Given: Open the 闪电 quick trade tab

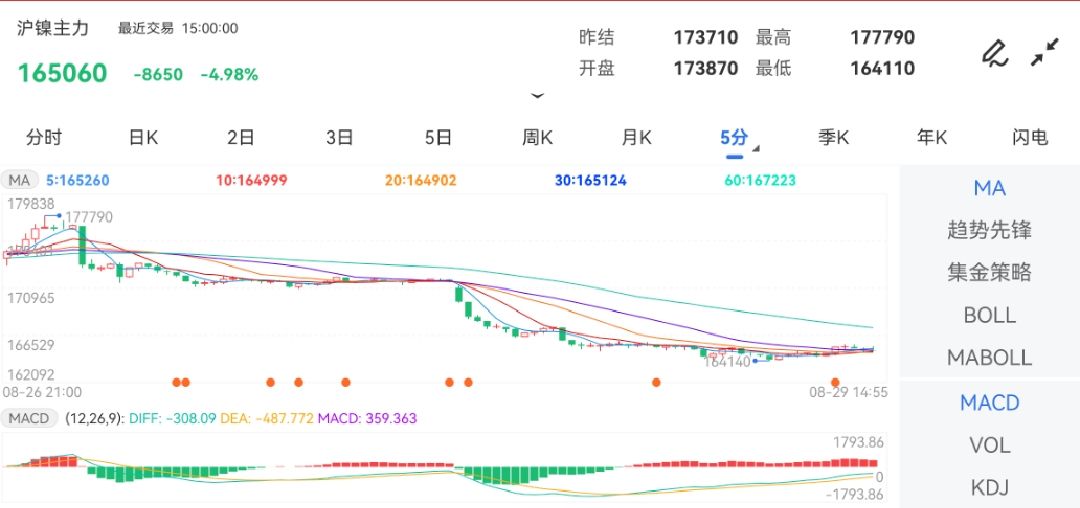Looking at the screenshot, I should click(x=1029, y=138).
